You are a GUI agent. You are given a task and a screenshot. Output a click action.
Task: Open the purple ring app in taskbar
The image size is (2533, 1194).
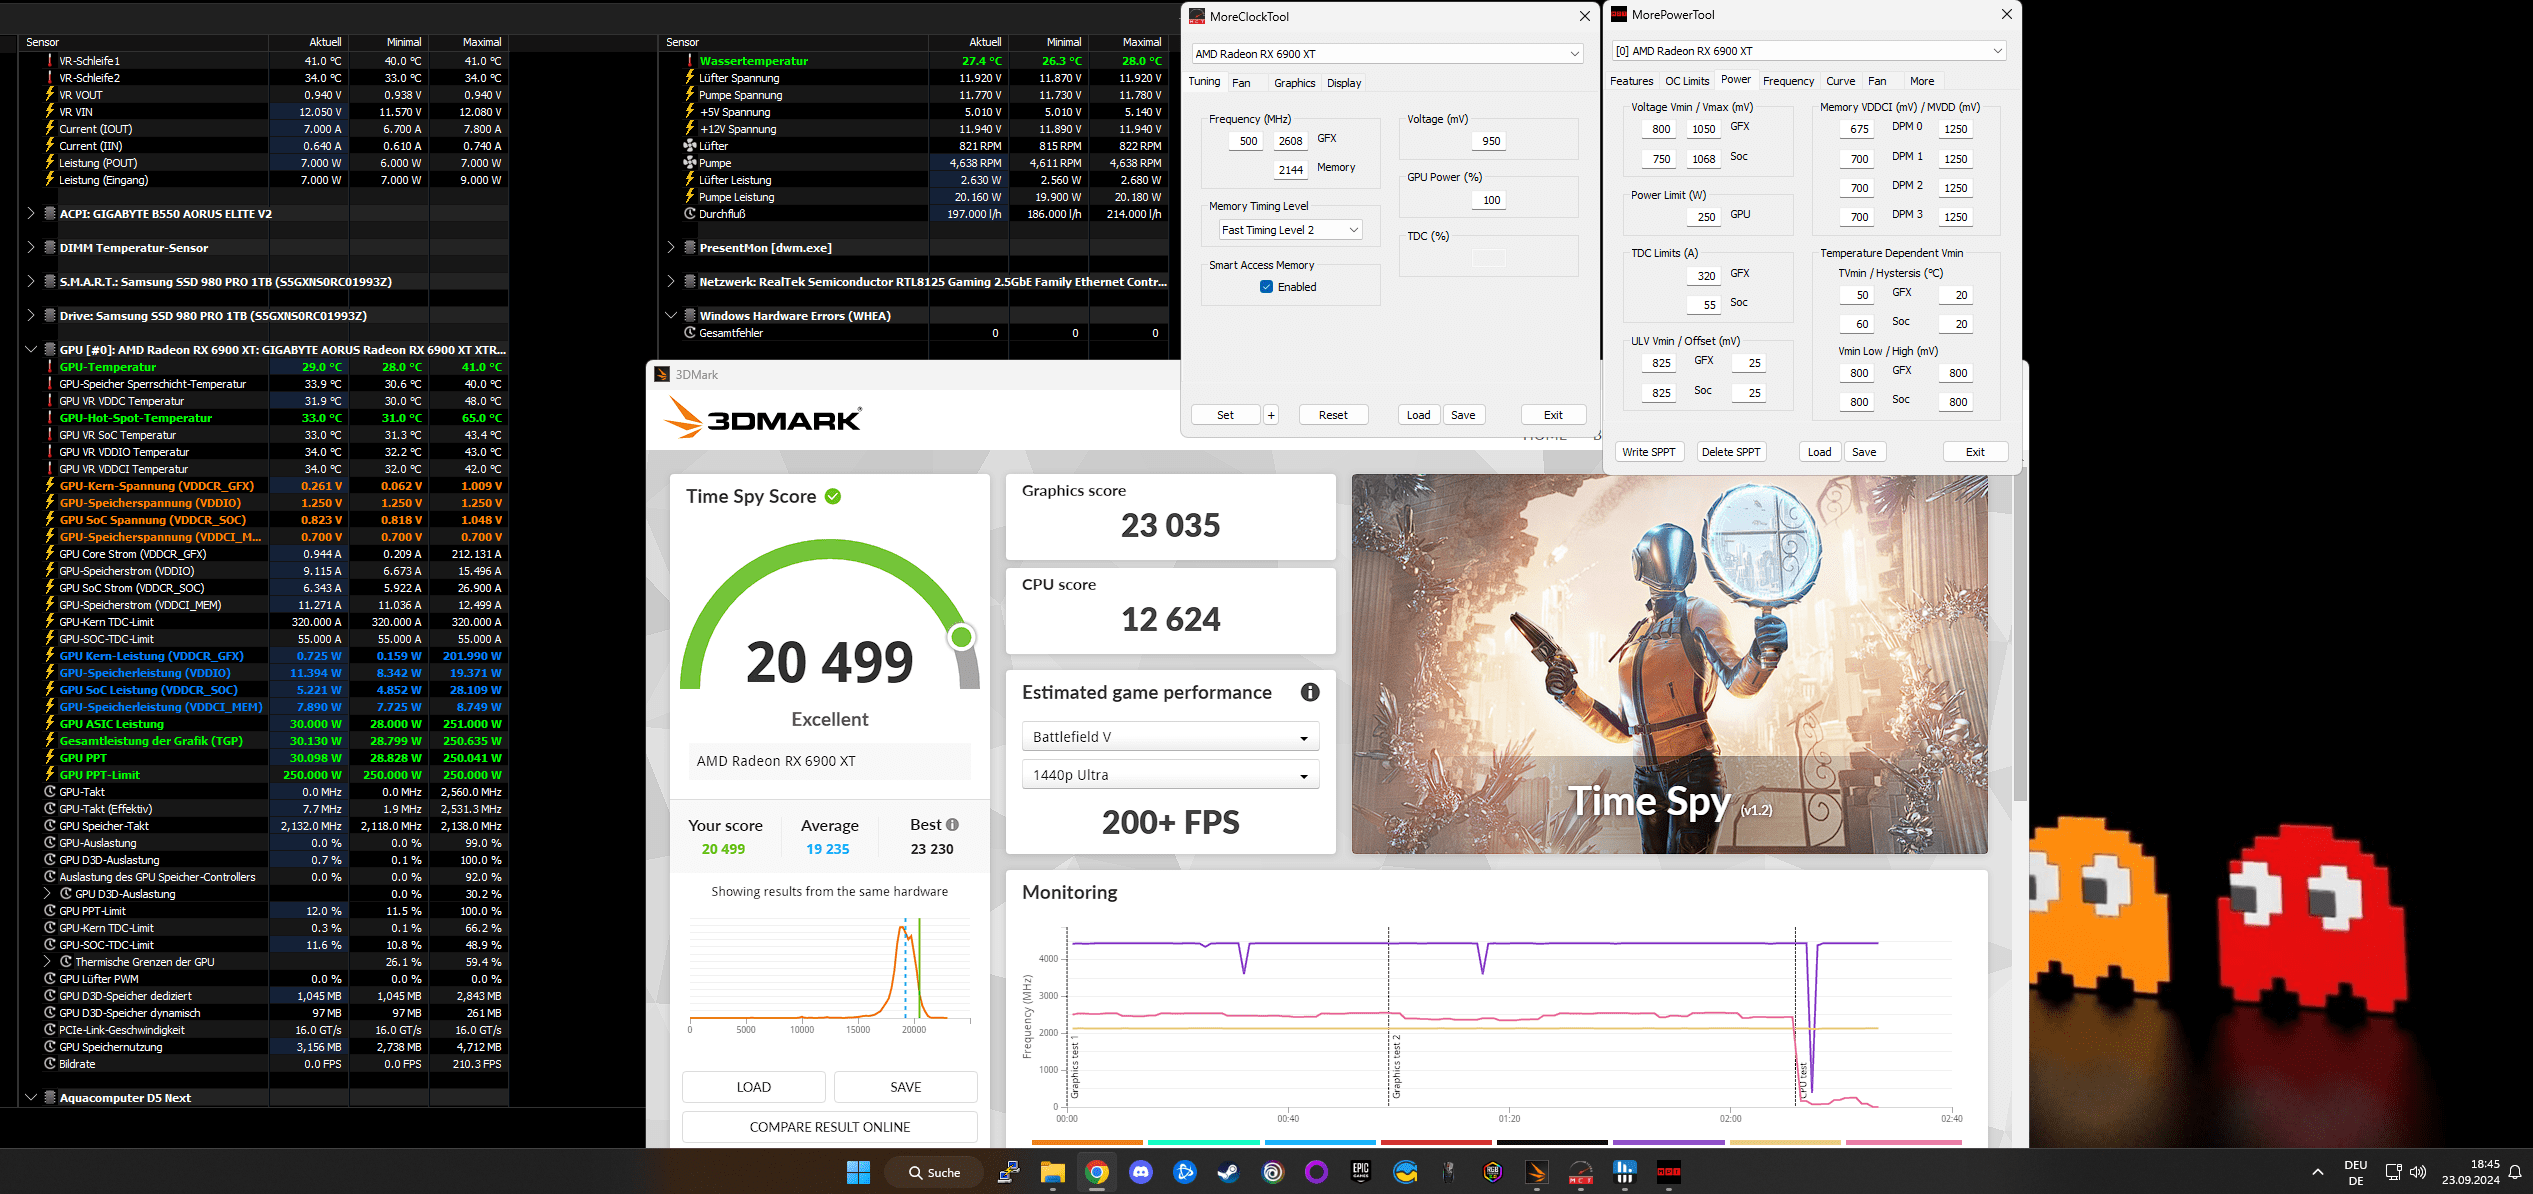pyautogui.click(x=1317, y=1172)
